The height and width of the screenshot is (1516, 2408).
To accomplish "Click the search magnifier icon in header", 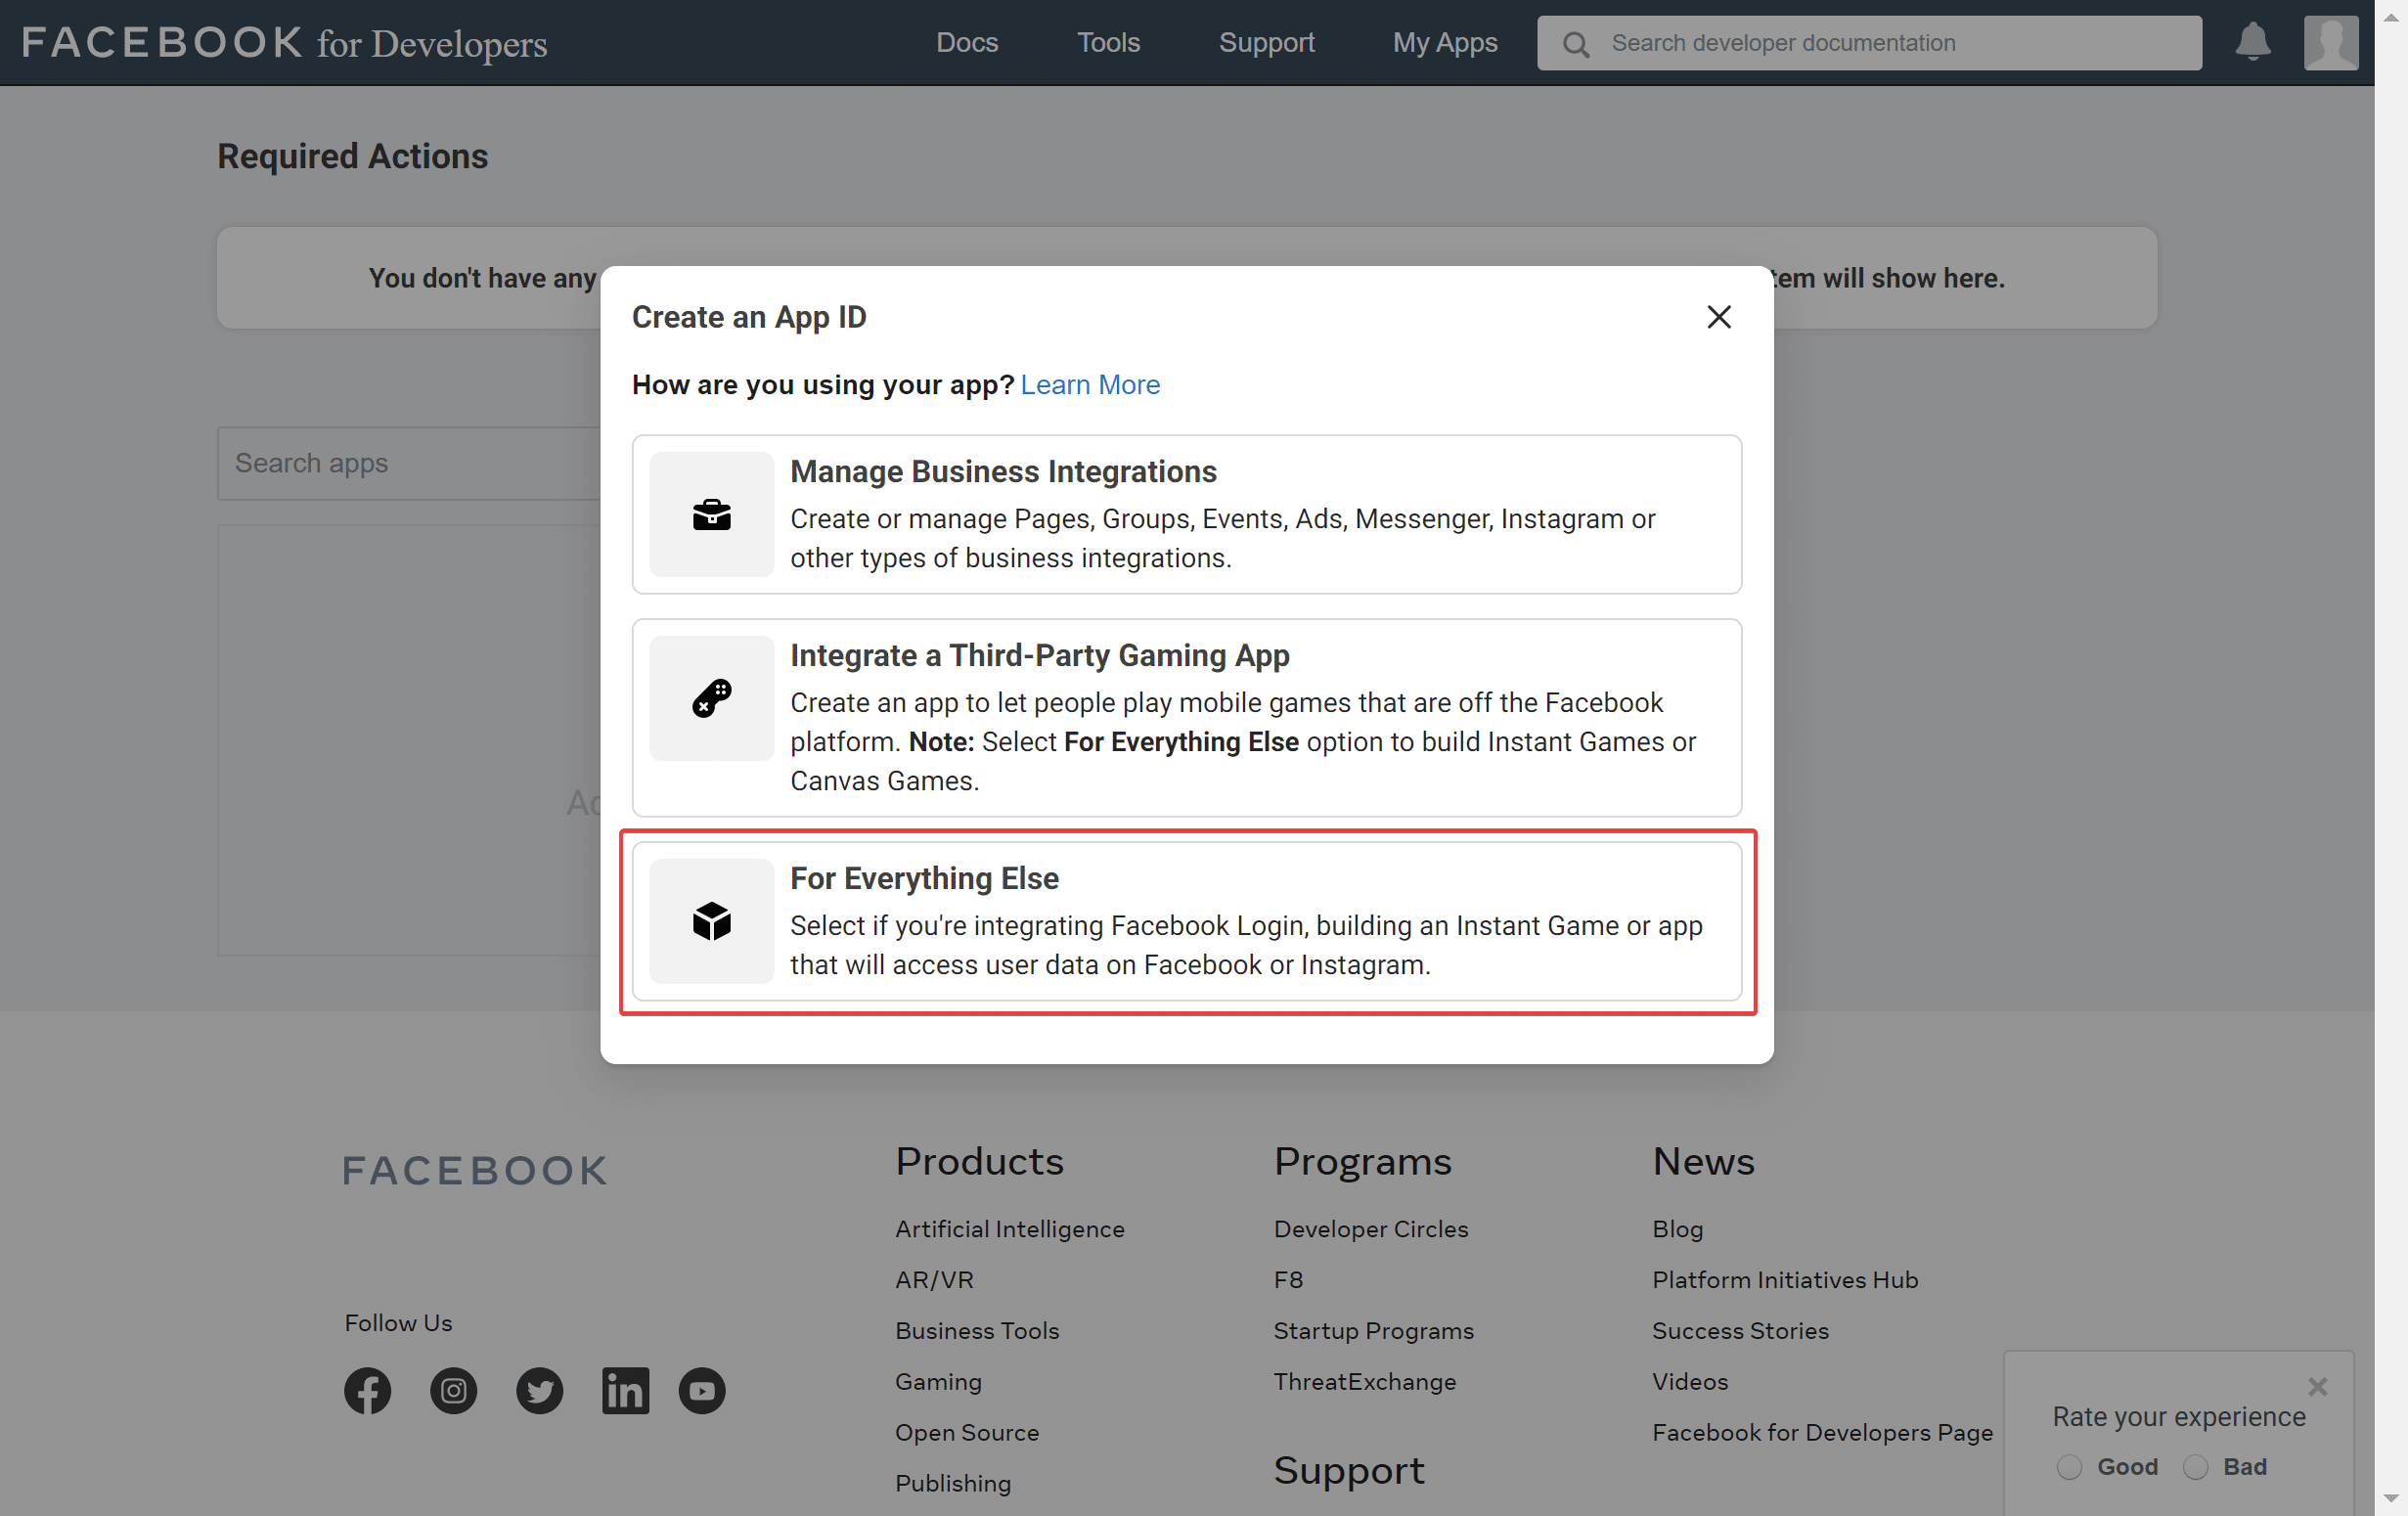I will [x=1575, y=44].
